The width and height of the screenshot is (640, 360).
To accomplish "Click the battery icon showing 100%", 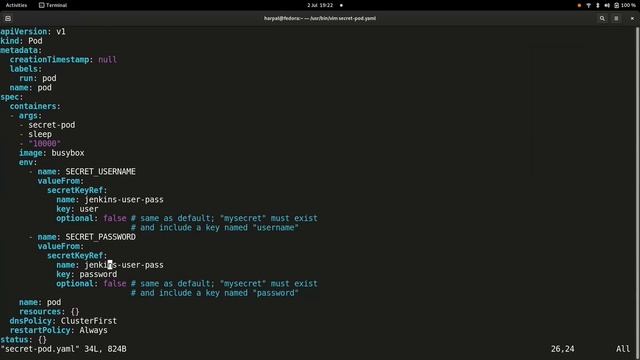I will pyautogui.click(x=616, y=5).
